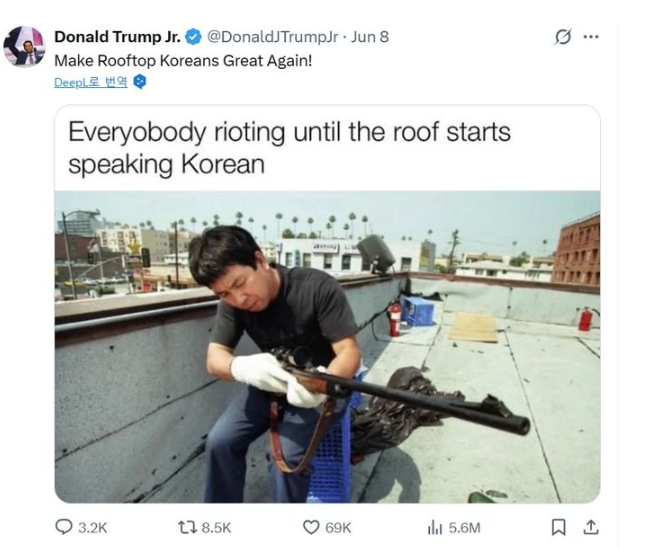Click the @DonaldJTrumpJr handle
This screenshot has width=665, height=549.
(272, 37)
